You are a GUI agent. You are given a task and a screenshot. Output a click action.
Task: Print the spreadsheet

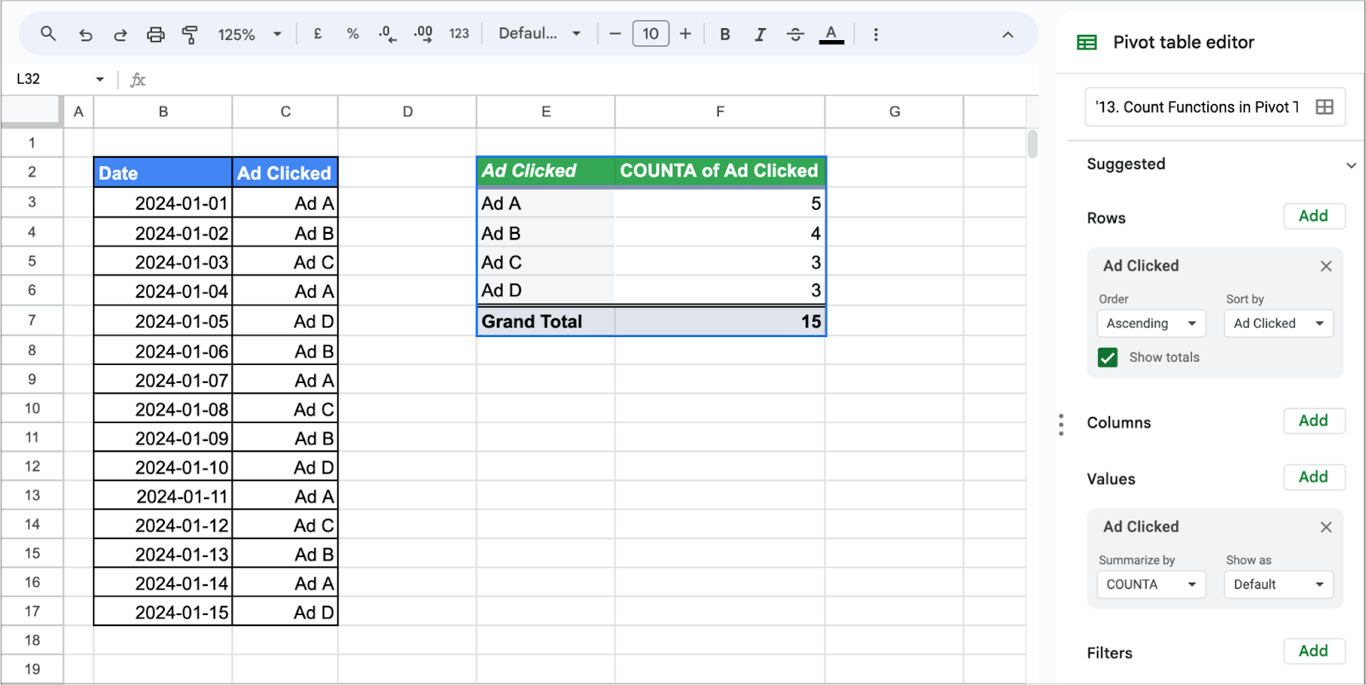(155, 34)
